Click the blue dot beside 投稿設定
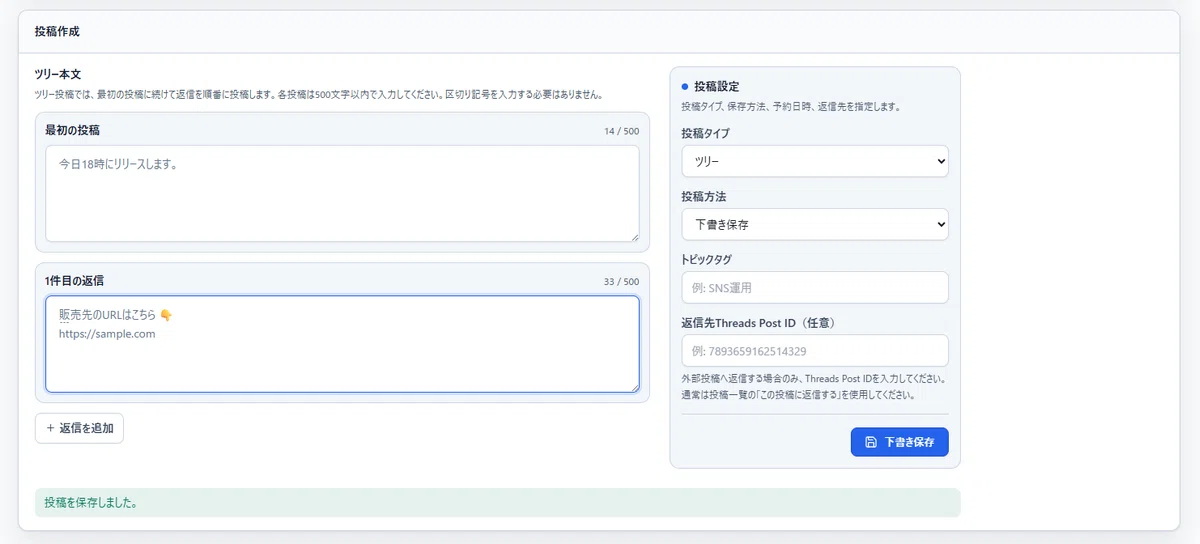This screenshot has height=544, width=1200. click(685, 87)
